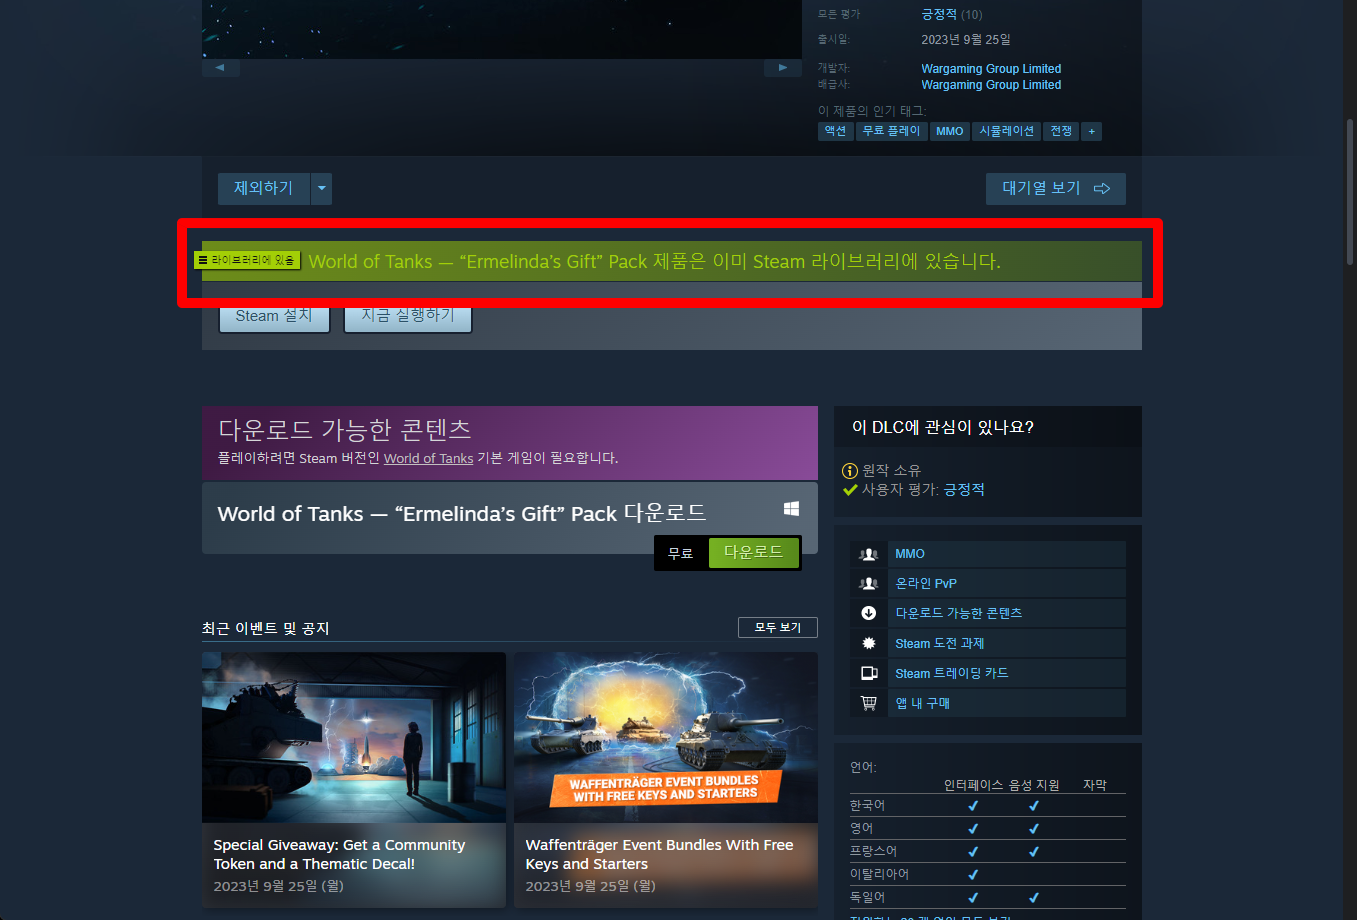Click the arrow icon in 대기열 보기 button
Screen dimensions: 1357x920
tap(1102, 188)
